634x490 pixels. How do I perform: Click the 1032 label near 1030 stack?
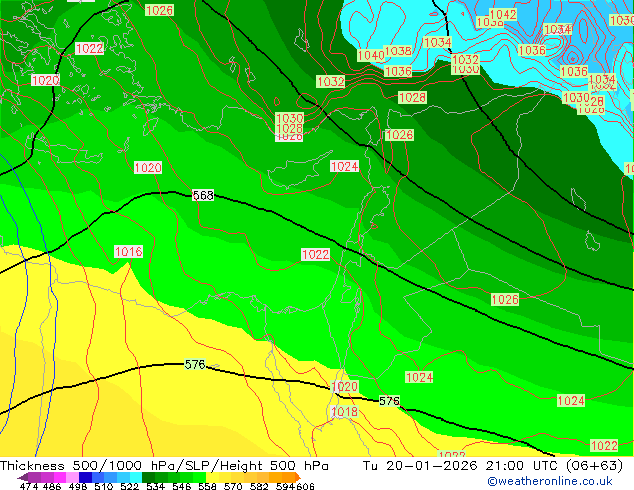[x=465, y=59]
